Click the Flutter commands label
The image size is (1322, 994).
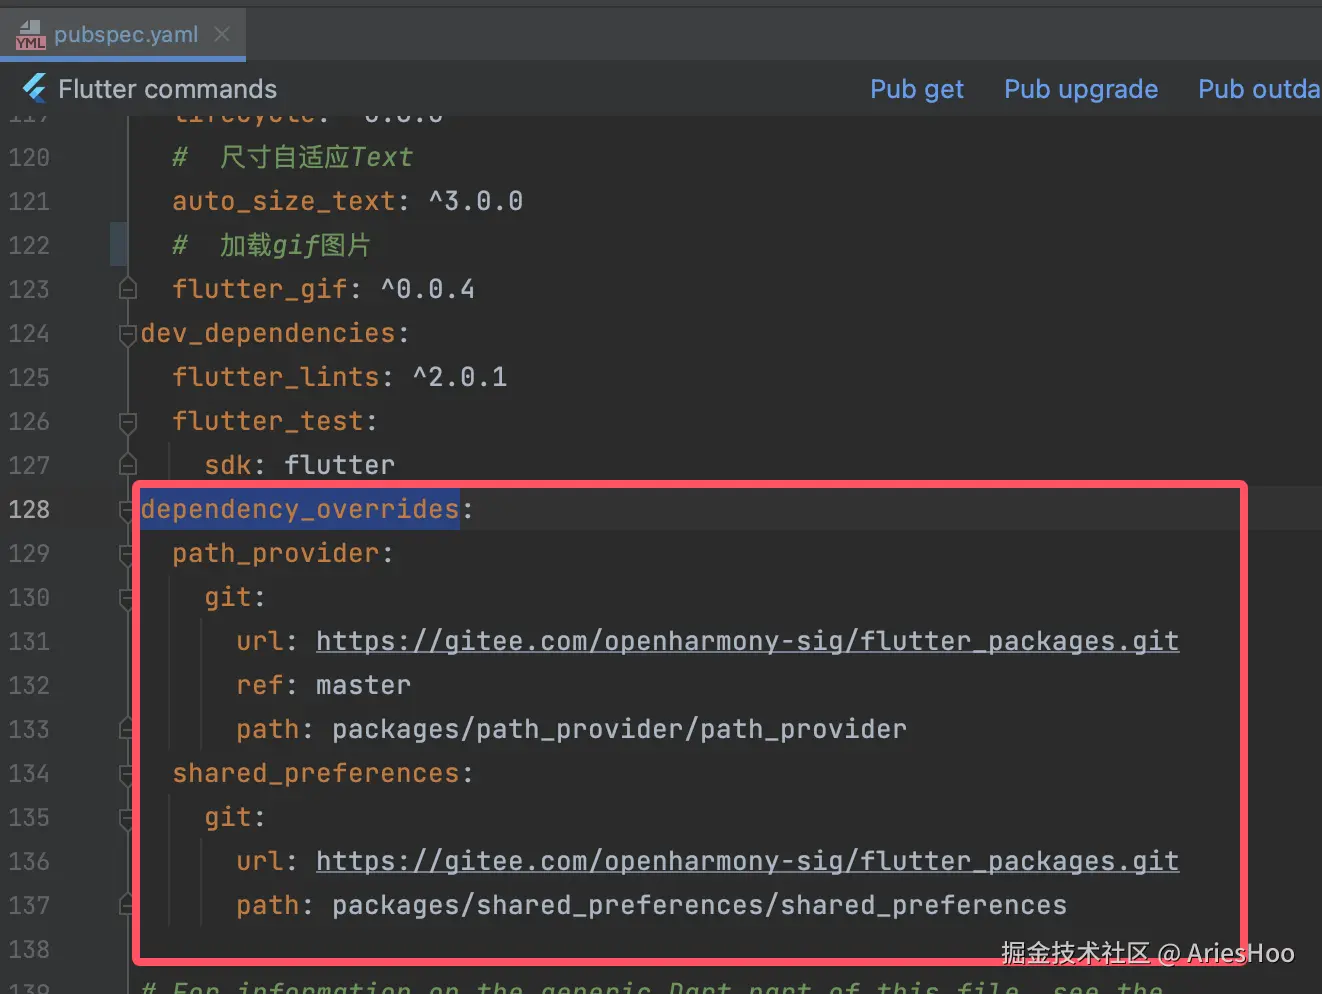point(167,89)
